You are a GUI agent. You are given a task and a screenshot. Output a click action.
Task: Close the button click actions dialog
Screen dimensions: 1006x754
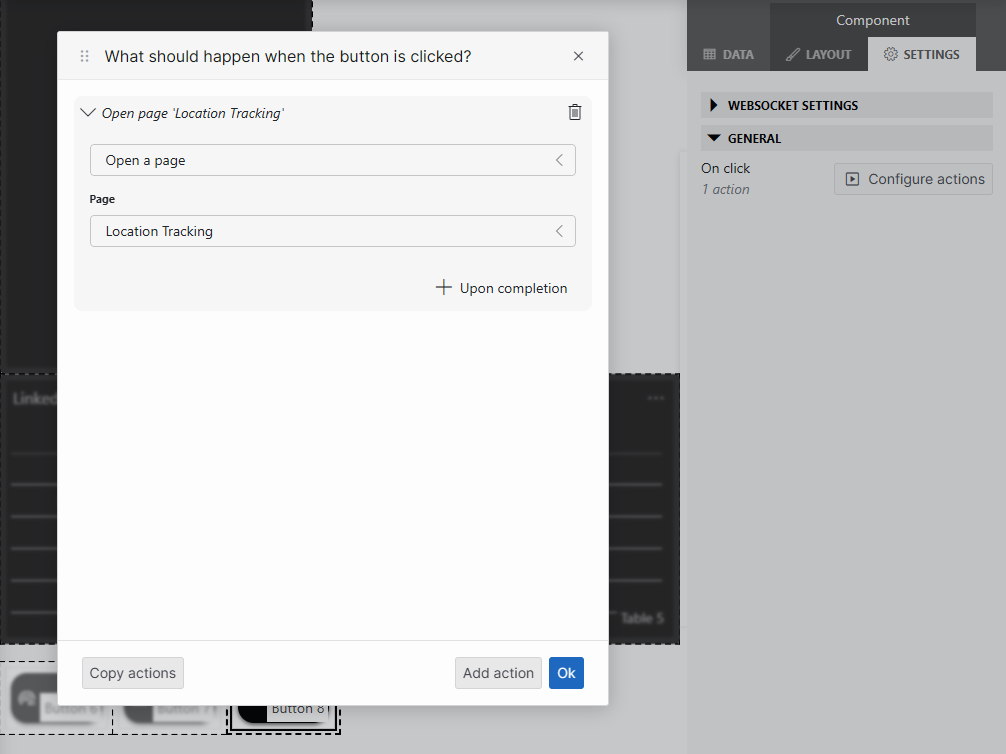pos(578,56)
